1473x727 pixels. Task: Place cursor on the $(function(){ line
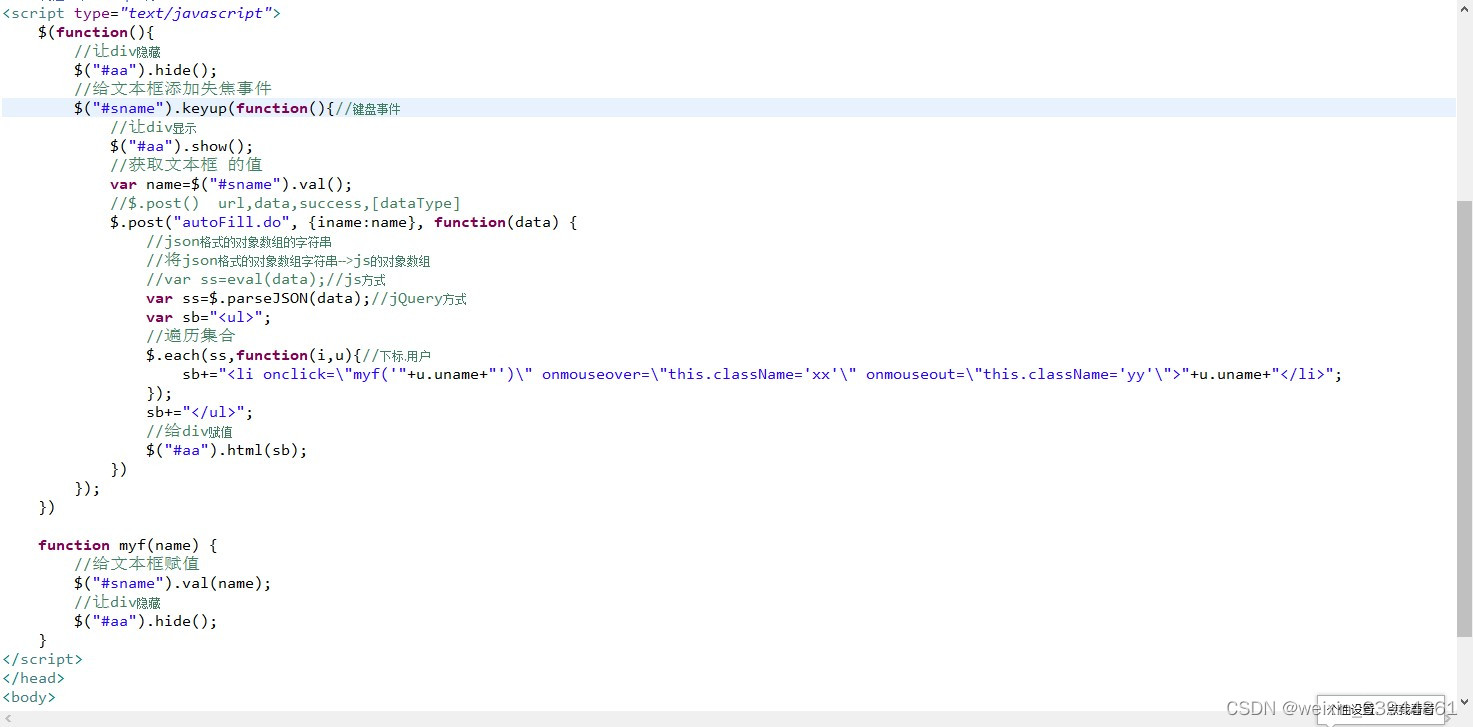tap(96, 32)
